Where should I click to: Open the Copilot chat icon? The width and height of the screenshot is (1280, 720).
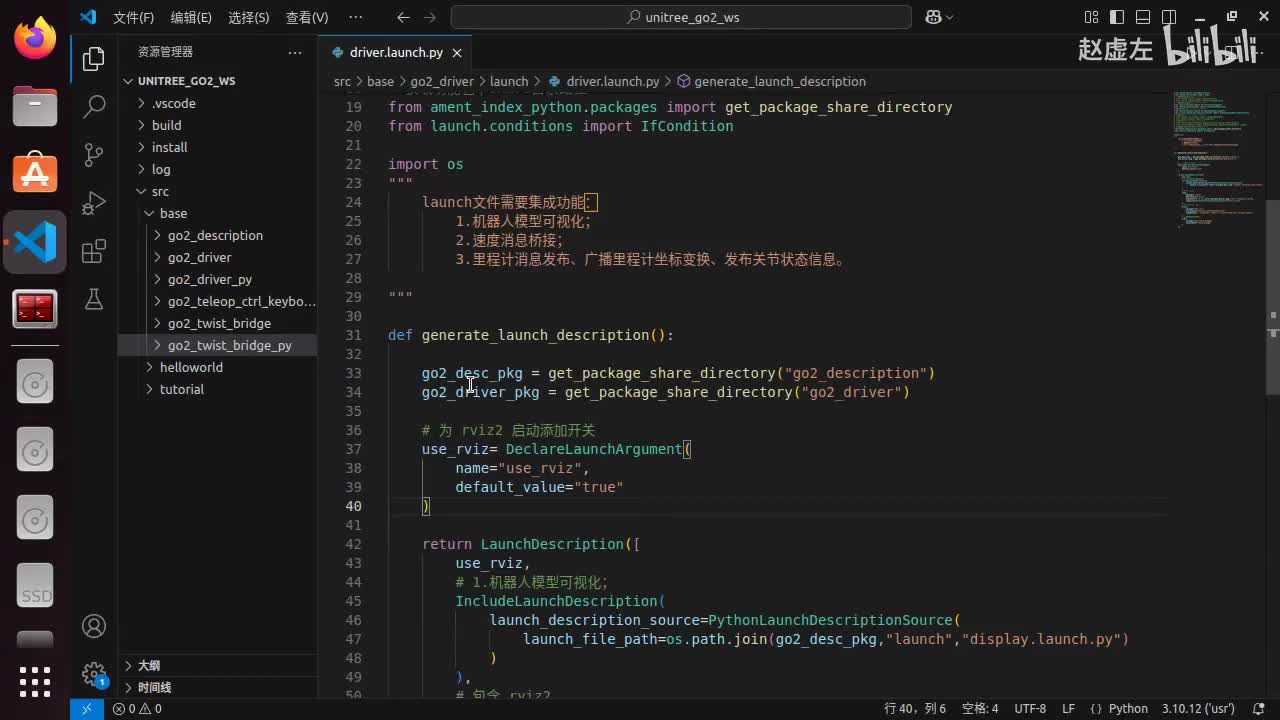[x=933, y=17]
